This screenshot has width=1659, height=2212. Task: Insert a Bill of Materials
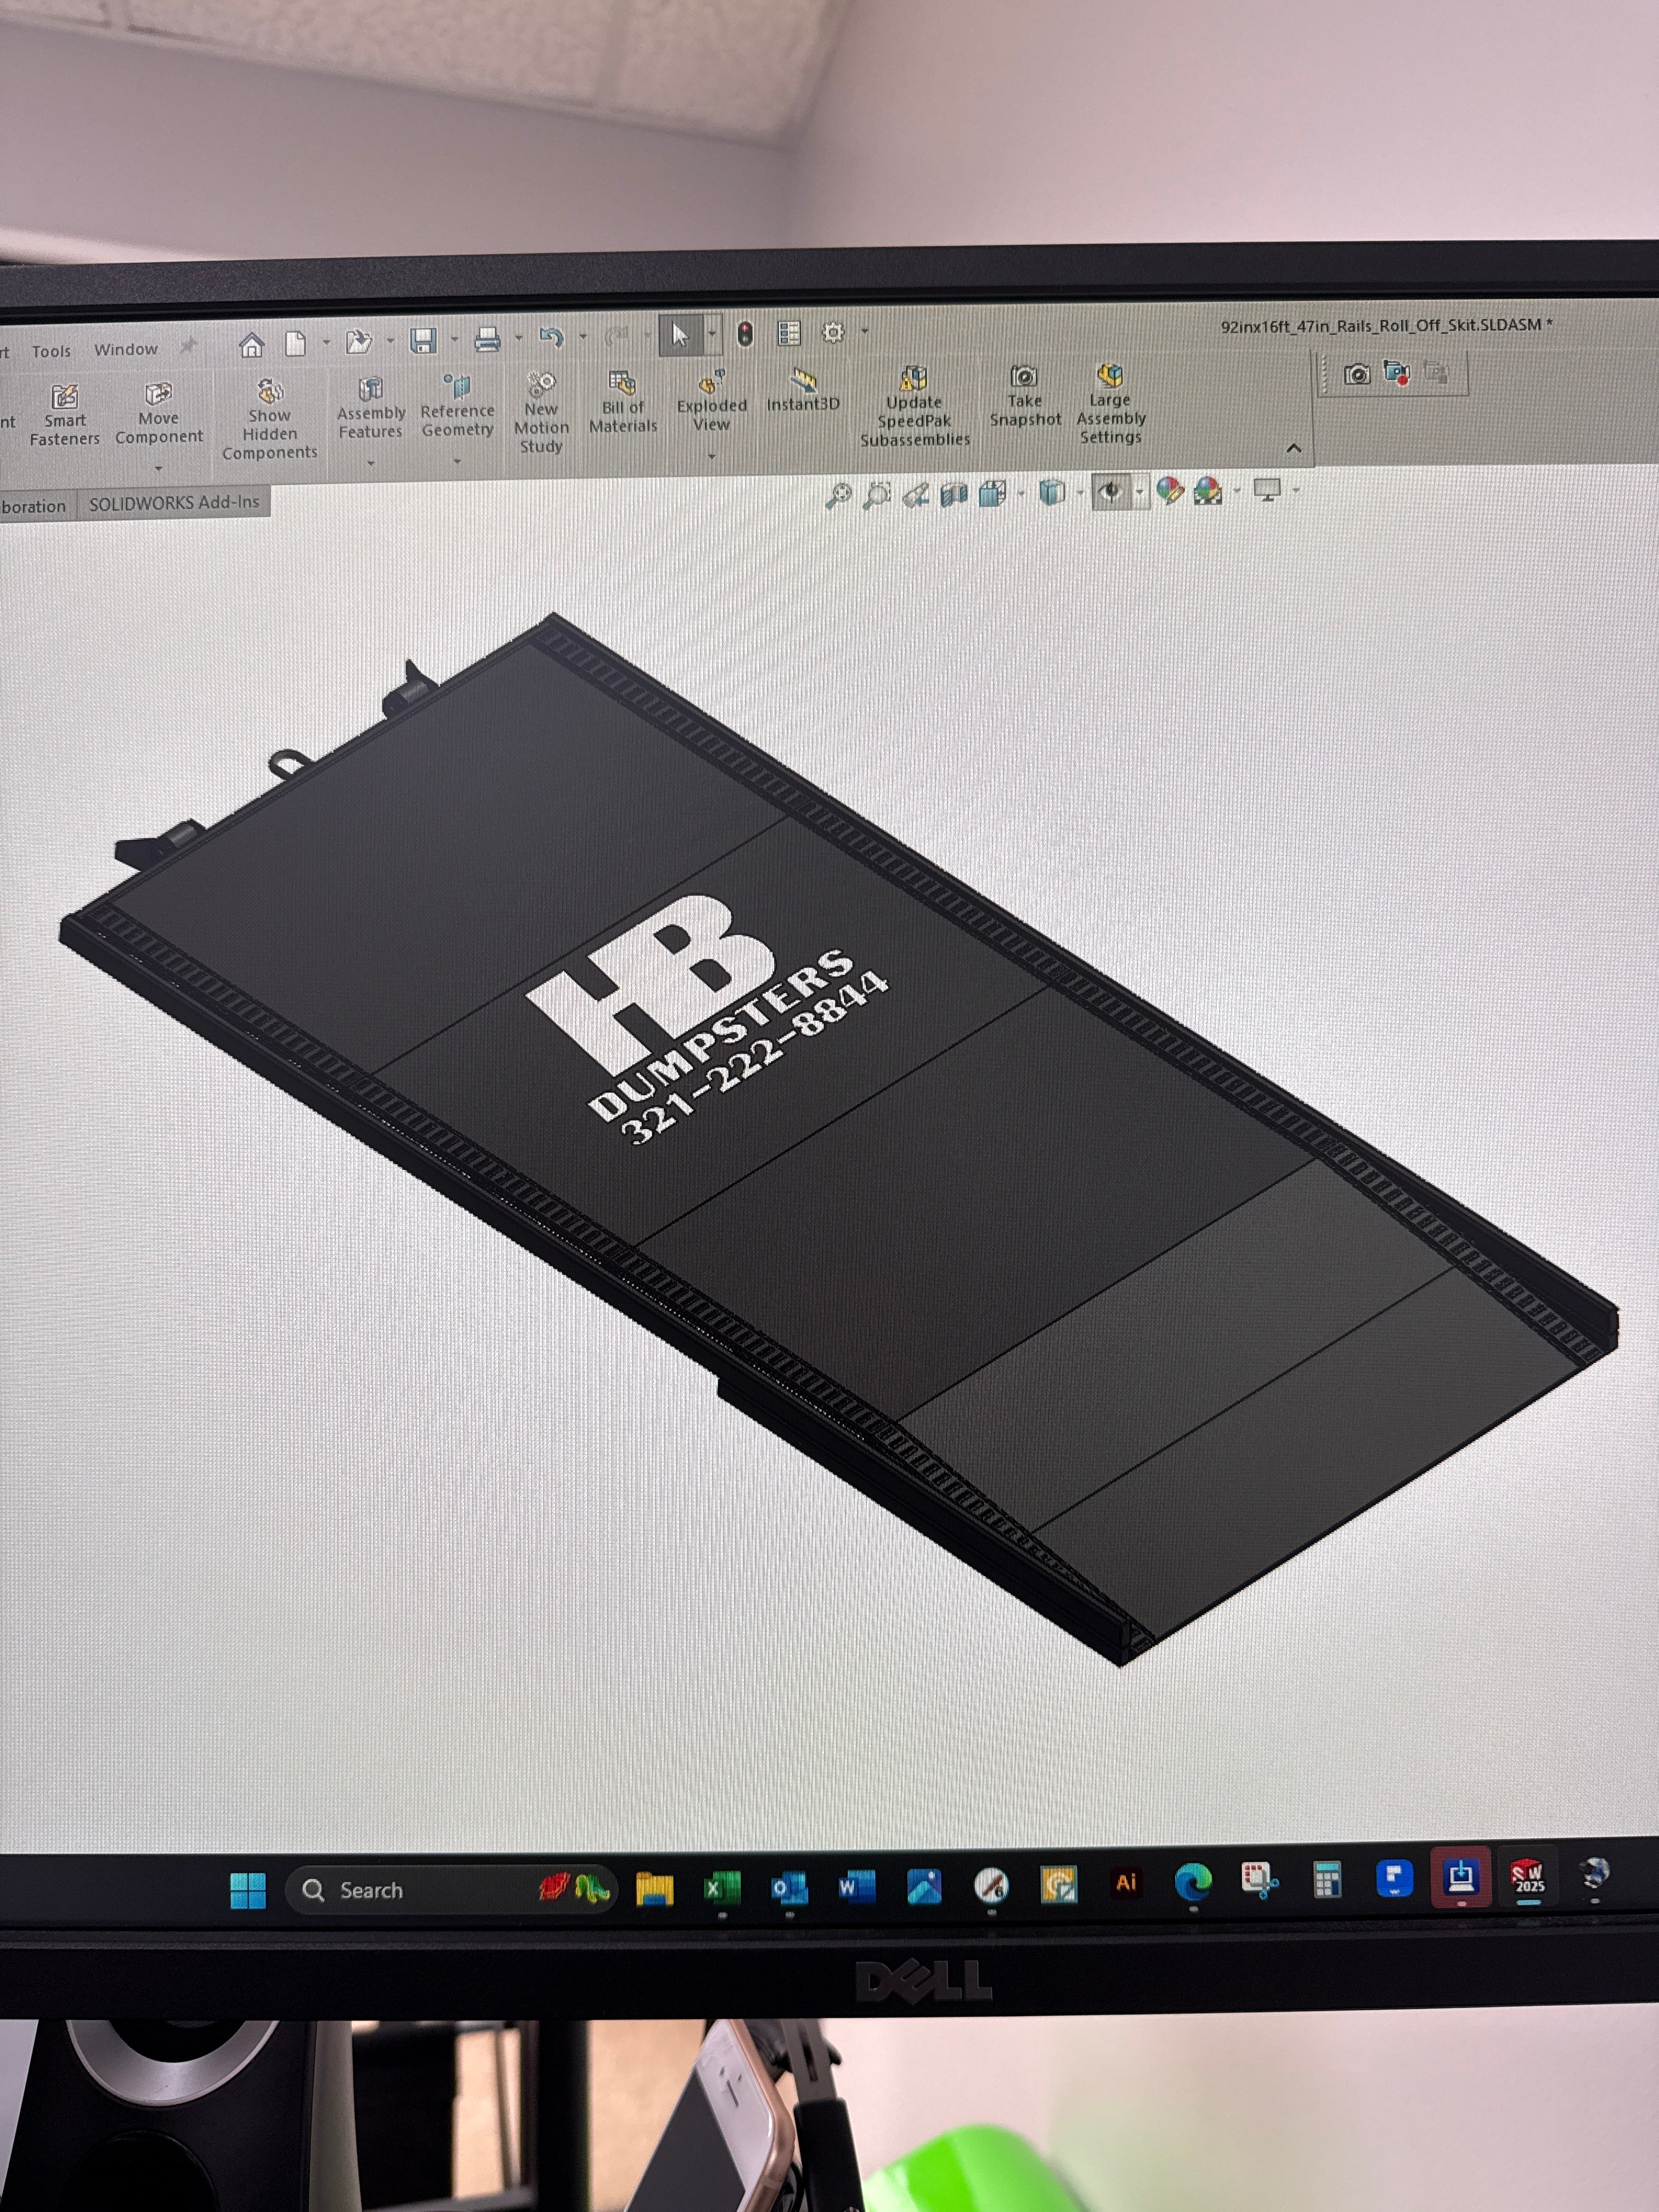622,402
